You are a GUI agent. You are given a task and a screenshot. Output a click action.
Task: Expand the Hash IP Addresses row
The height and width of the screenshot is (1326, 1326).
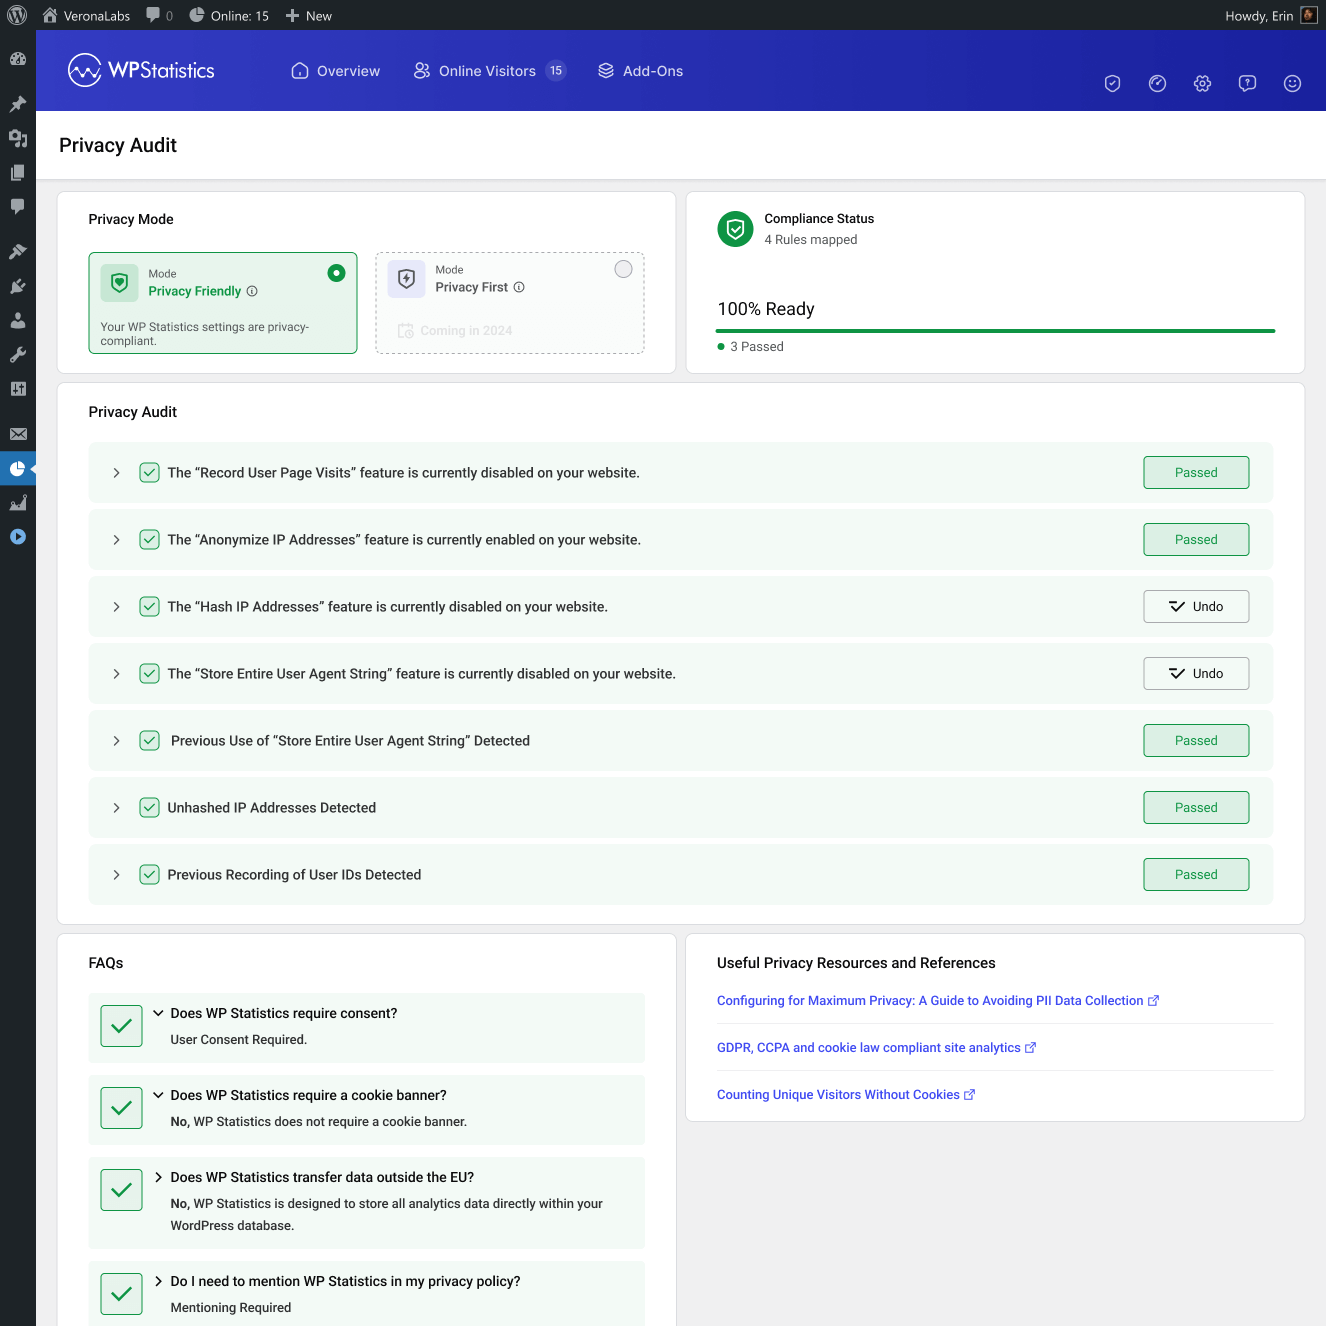116,607
